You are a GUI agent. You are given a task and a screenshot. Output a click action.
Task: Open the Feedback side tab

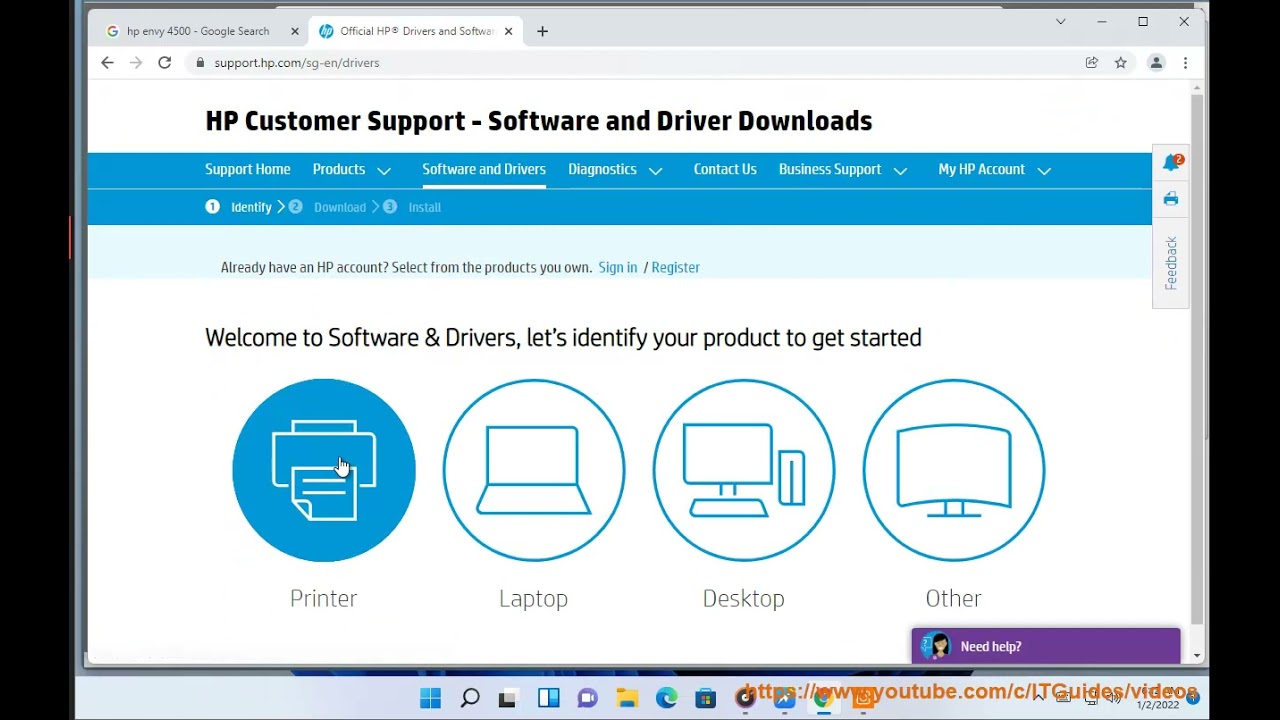click(1171, 263)
